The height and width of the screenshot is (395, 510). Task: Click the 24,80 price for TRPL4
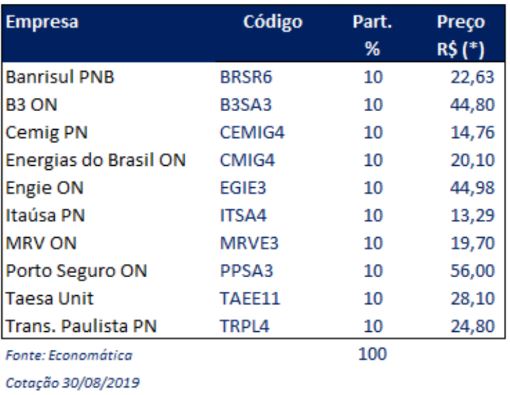click(473, 326)
